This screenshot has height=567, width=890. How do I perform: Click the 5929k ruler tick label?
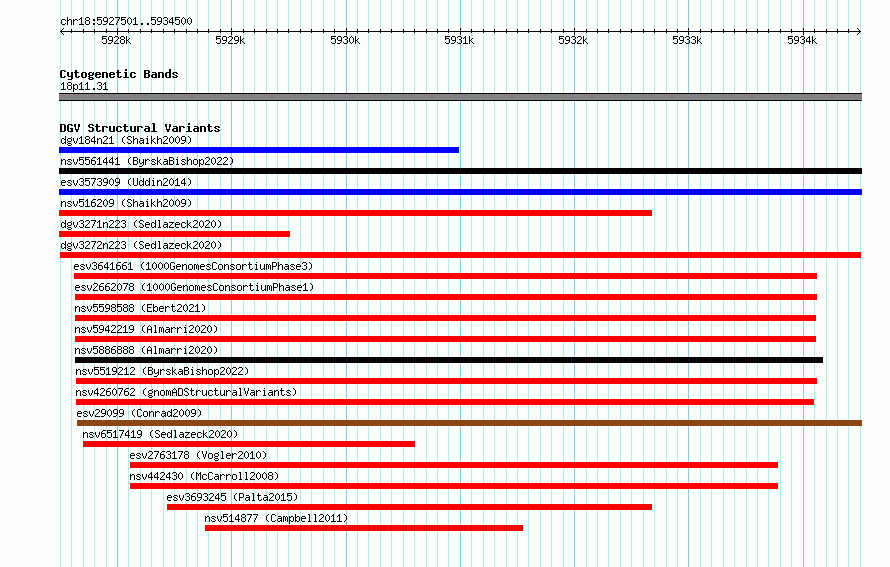click(230, 40)
